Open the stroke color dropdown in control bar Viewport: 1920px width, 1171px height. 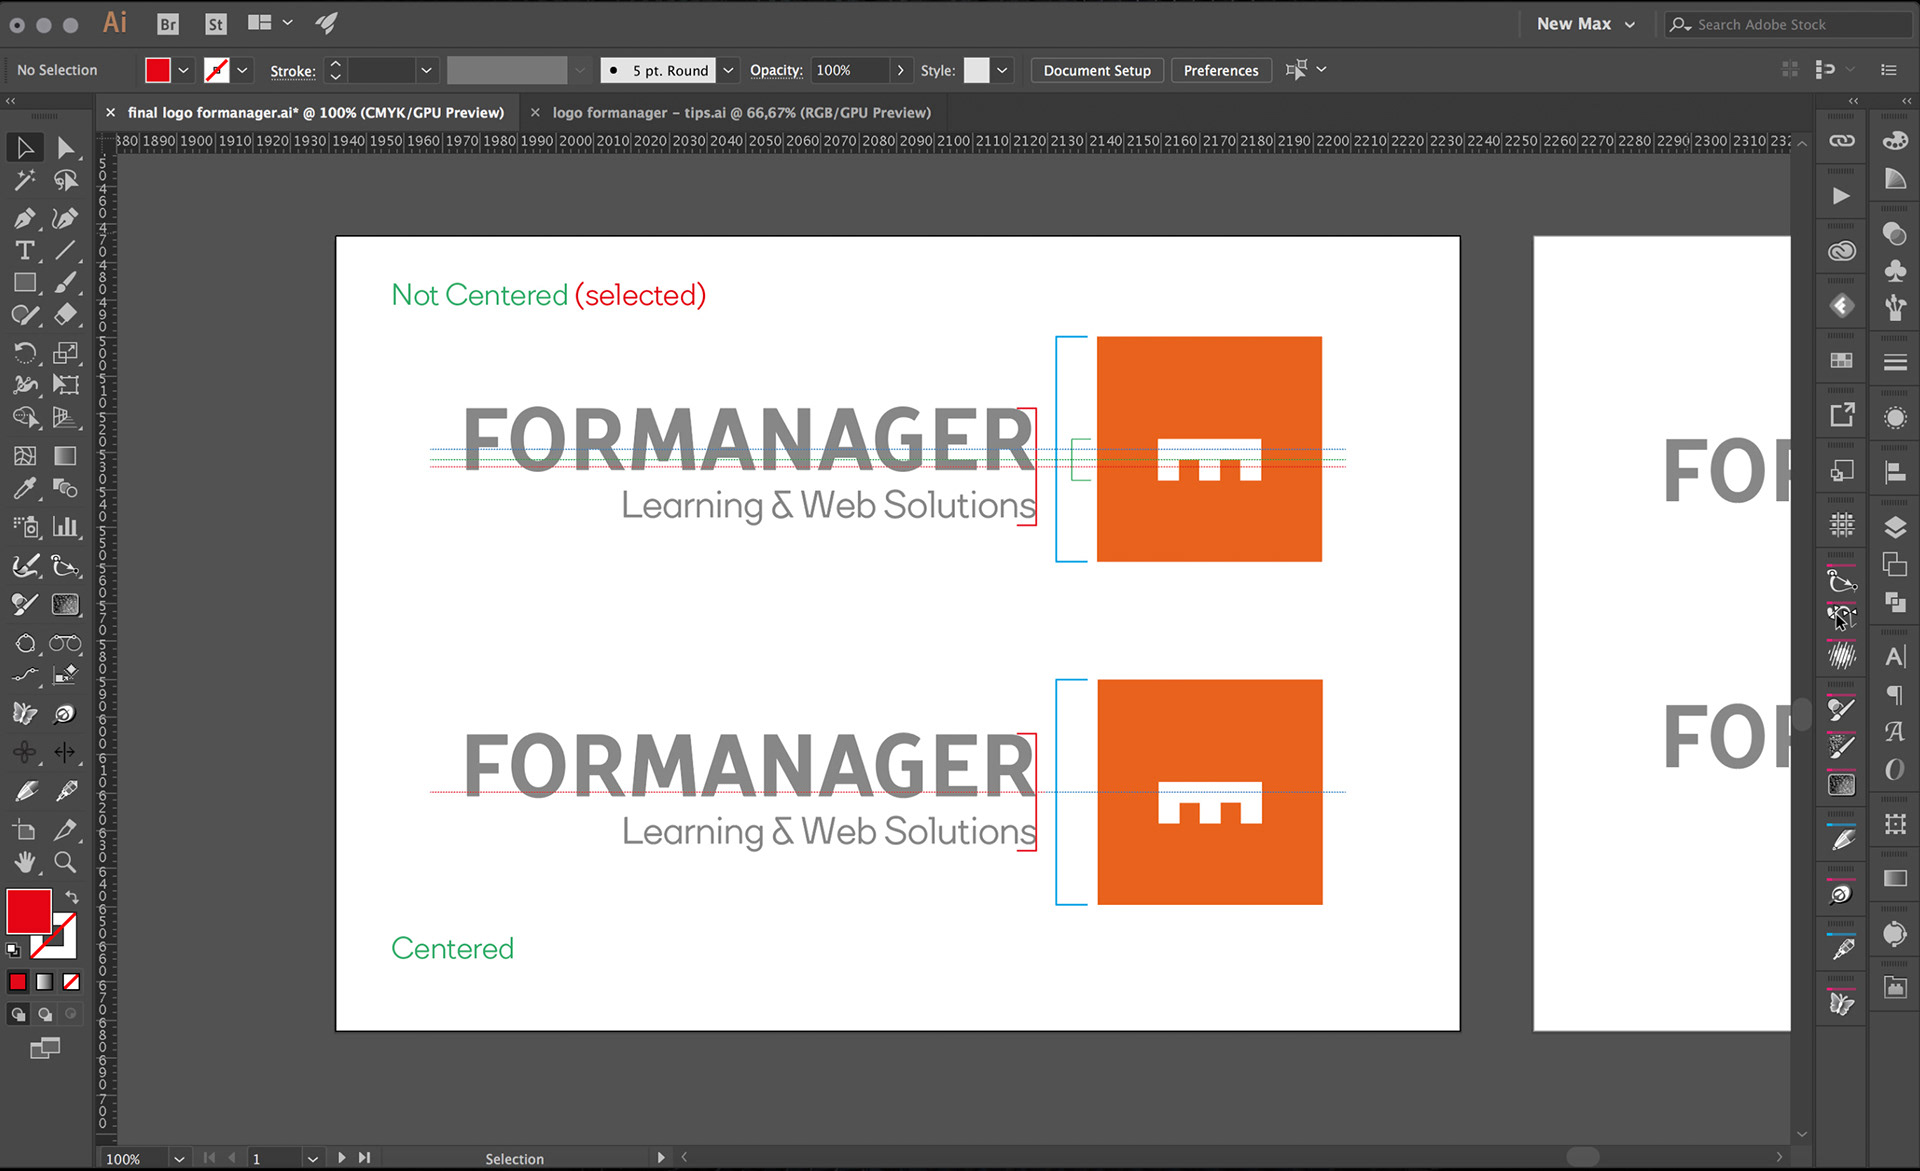coord(242,70)
